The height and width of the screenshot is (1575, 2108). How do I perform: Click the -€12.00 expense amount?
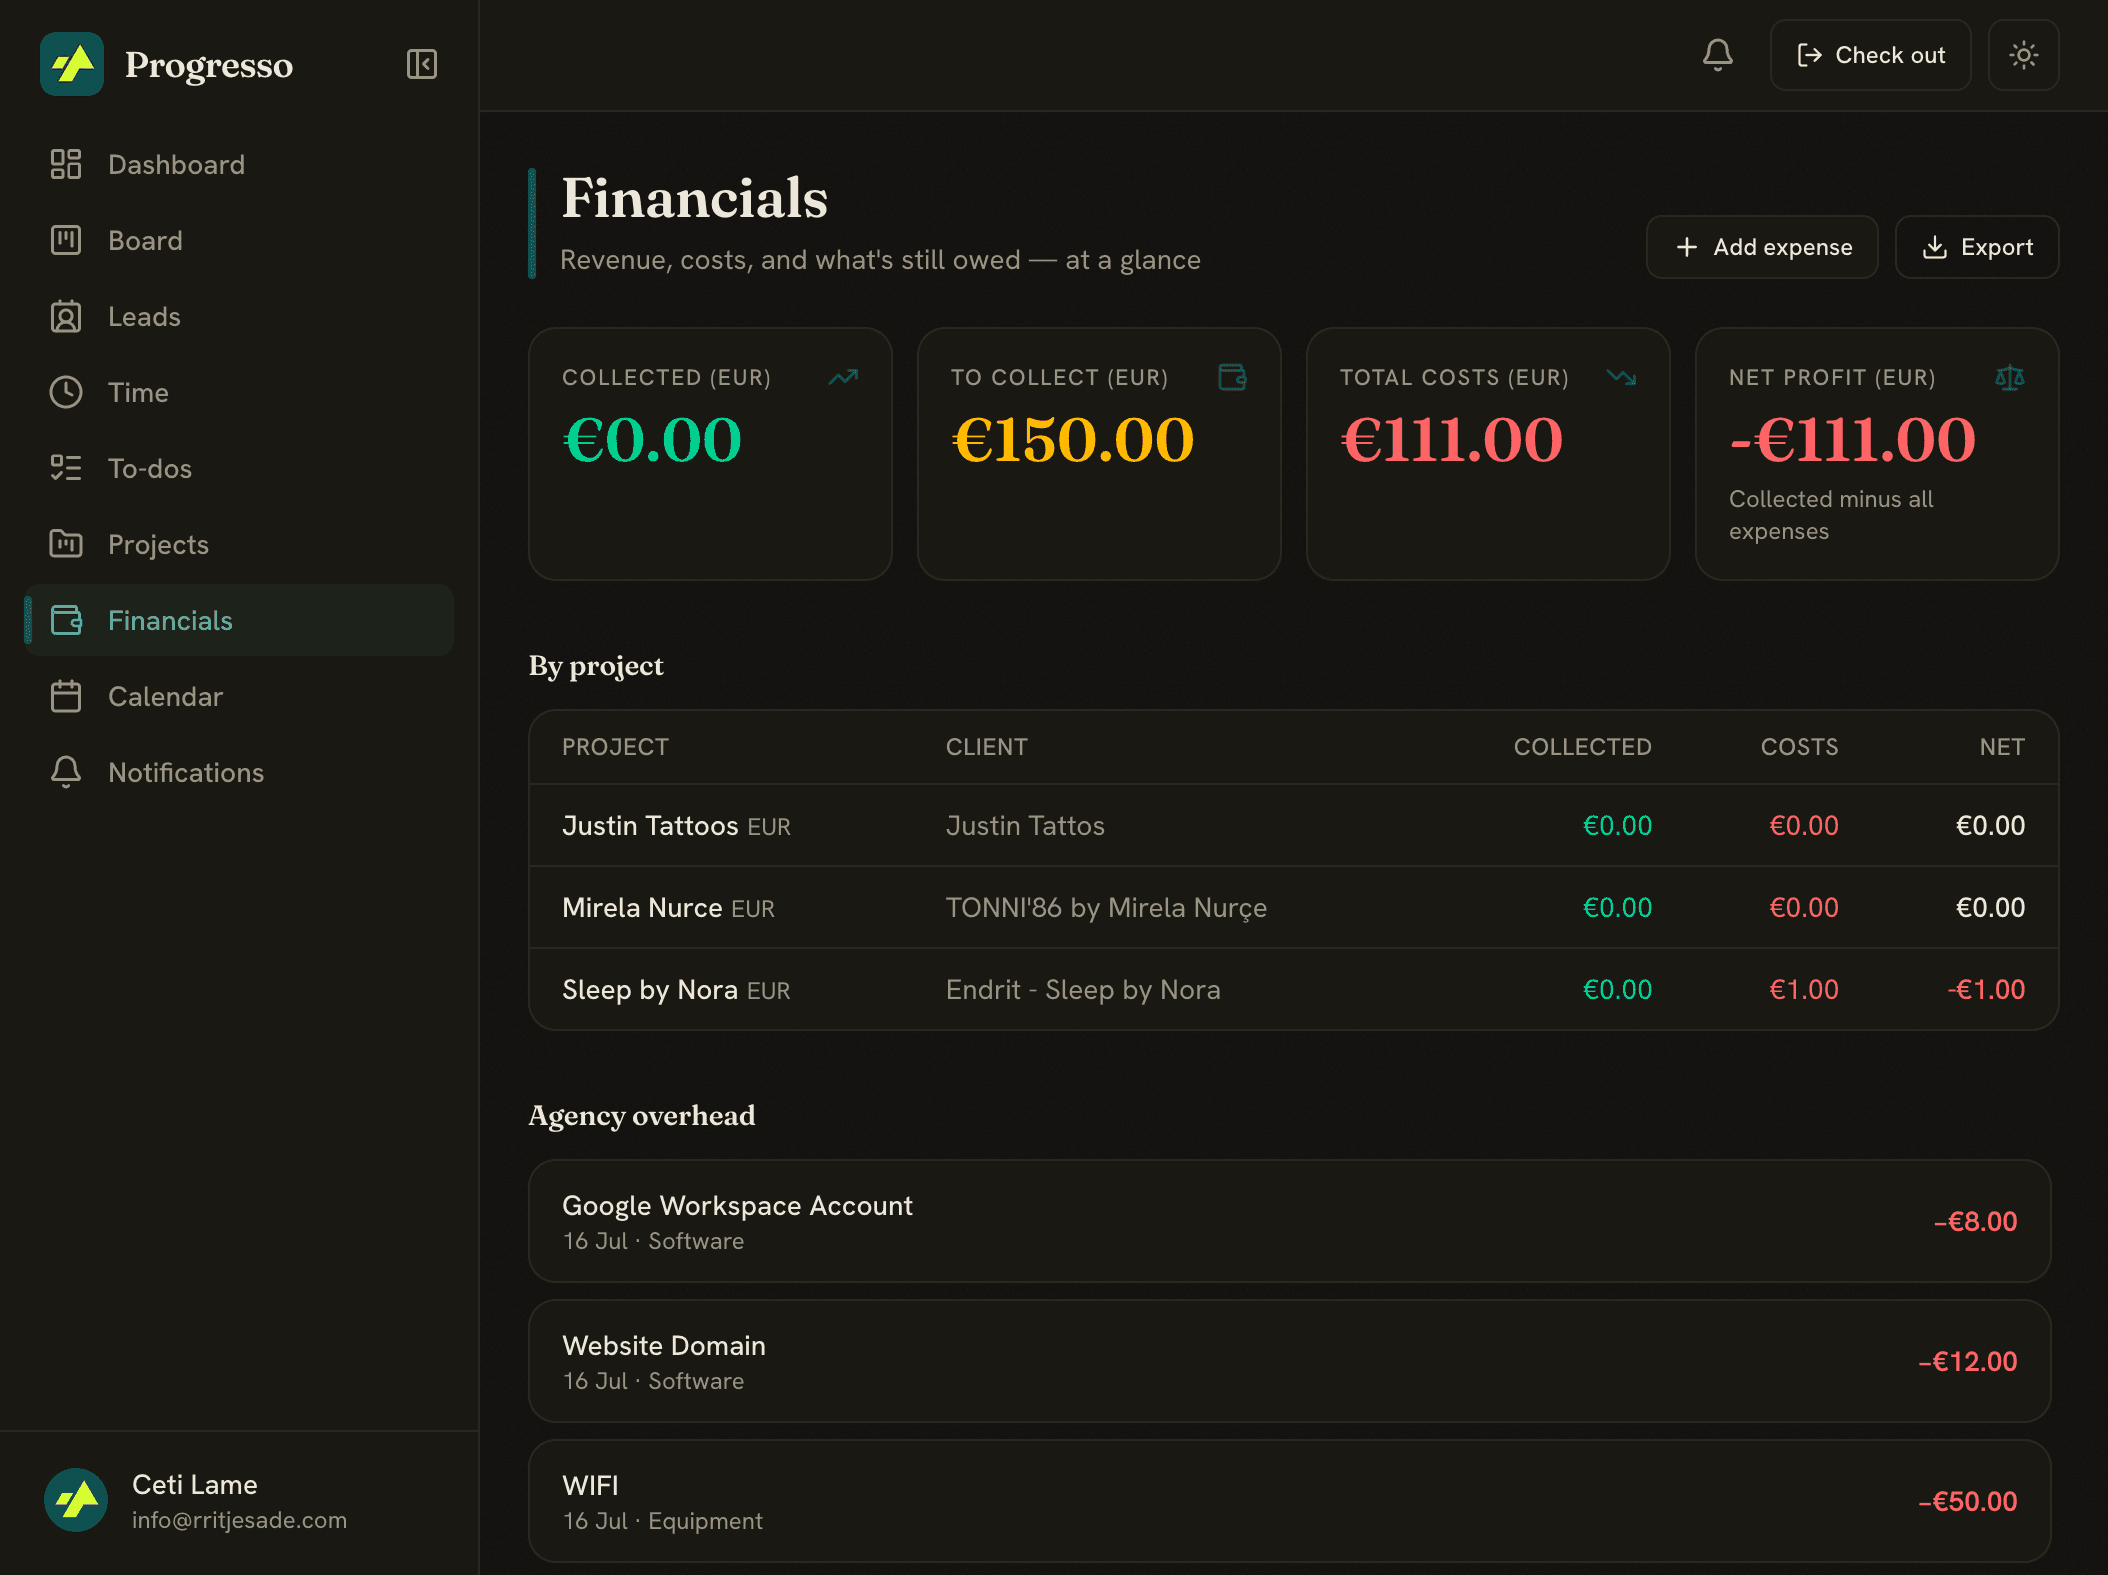(1967, 1361)
